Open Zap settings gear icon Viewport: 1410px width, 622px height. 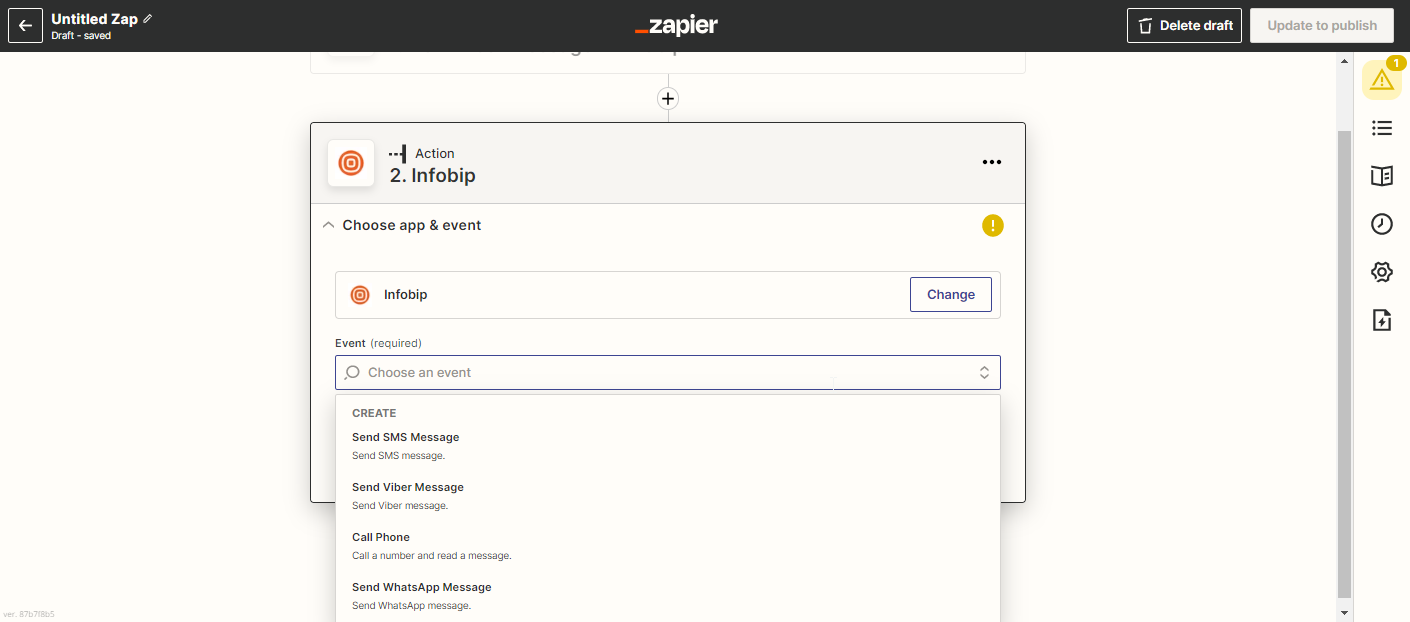[1381, 272]
